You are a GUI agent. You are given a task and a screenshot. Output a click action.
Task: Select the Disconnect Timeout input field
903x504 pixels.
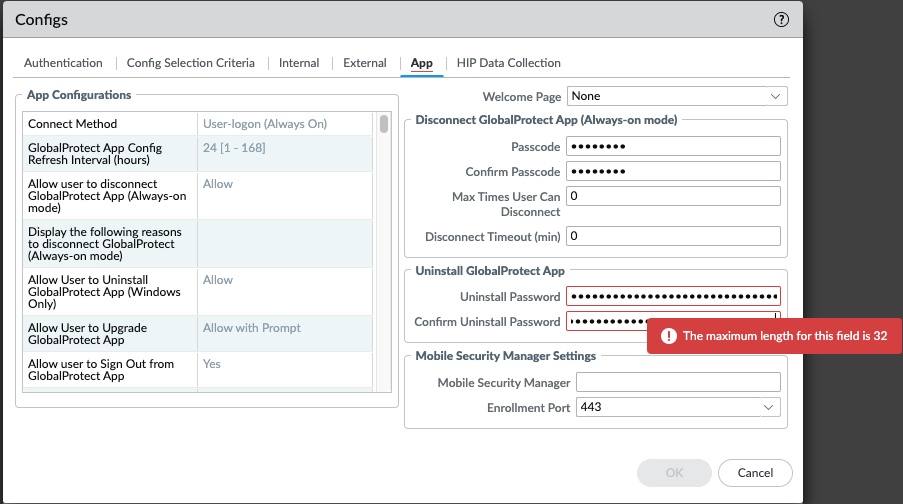(x=673, y=236)
